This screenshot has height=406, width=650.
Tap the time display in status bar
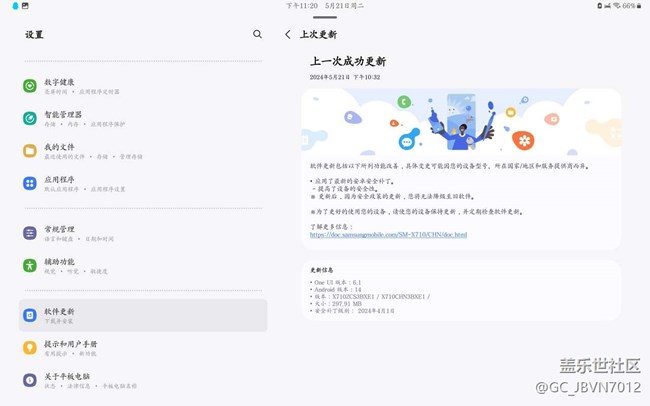click(x=302, y=6)
